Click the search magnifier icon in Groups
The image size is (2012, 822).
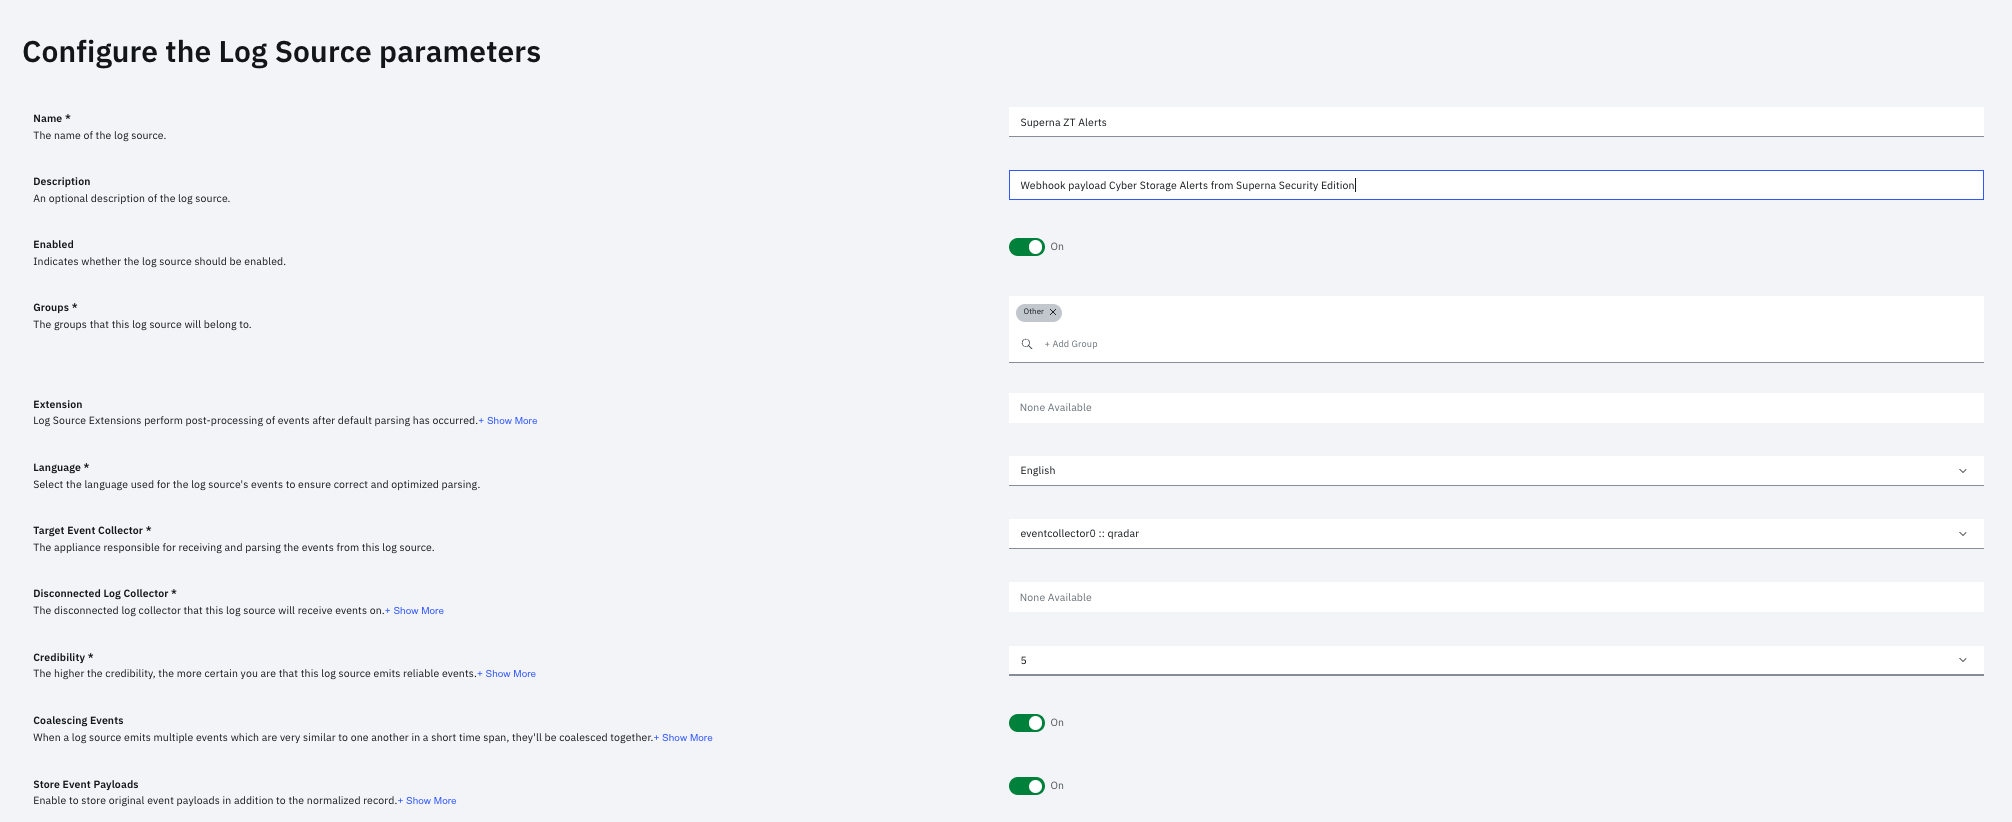pos(1026,344)
